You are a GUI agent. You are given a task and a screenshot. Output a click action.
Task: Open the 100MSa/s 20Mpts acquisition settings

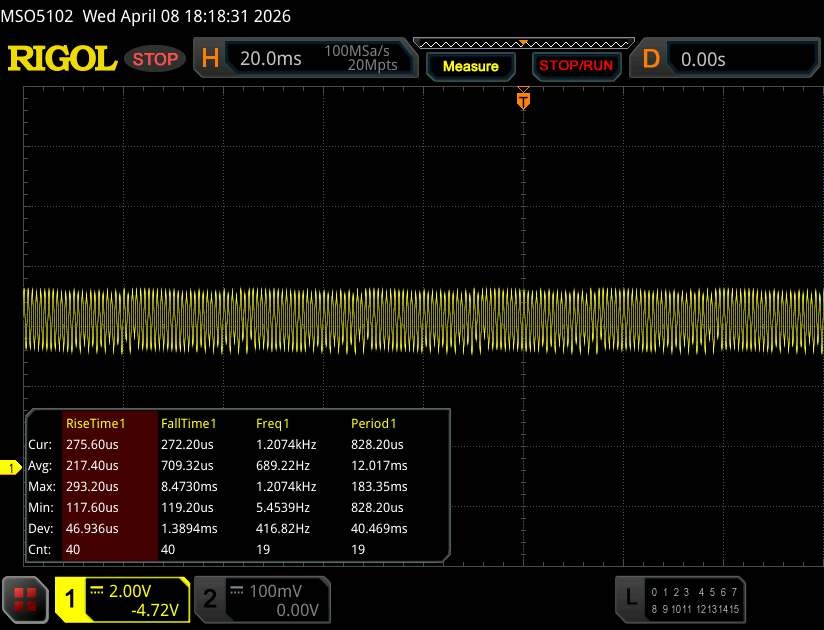click(361, 59)
